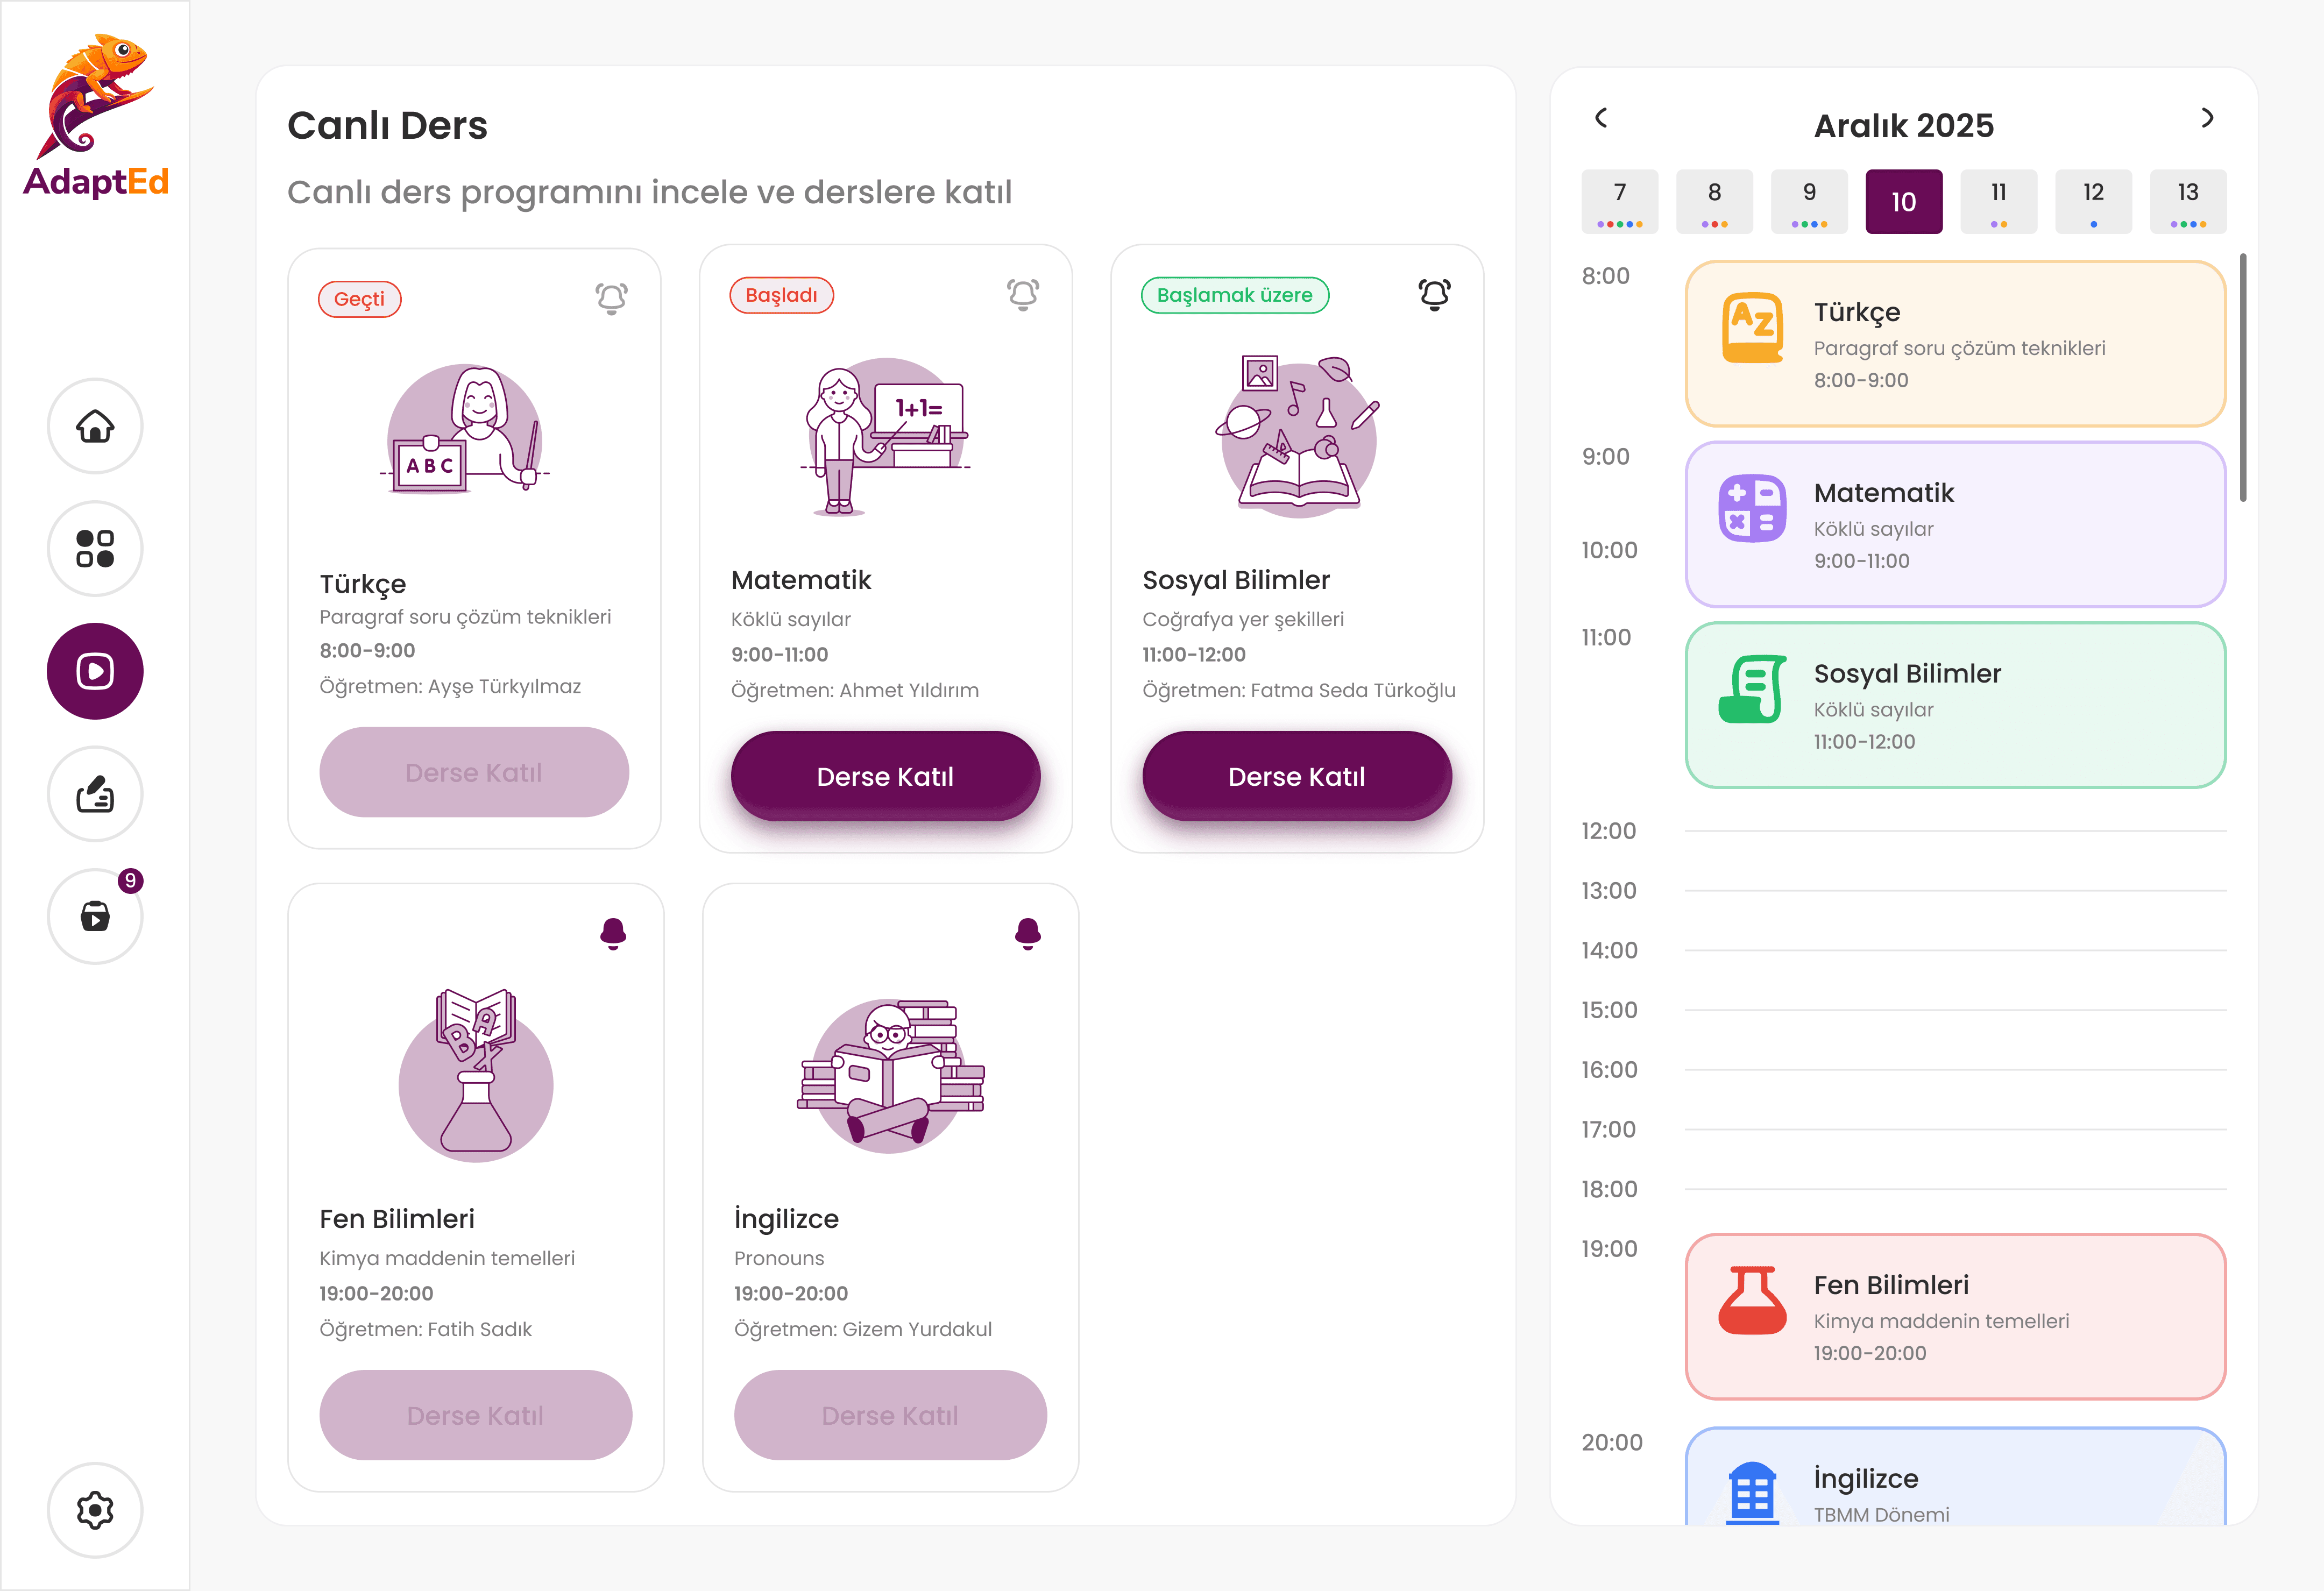Join the Sosyal Bilimler lesson
Viewport: 2324px width, 1591px height.
(1296, 776)
